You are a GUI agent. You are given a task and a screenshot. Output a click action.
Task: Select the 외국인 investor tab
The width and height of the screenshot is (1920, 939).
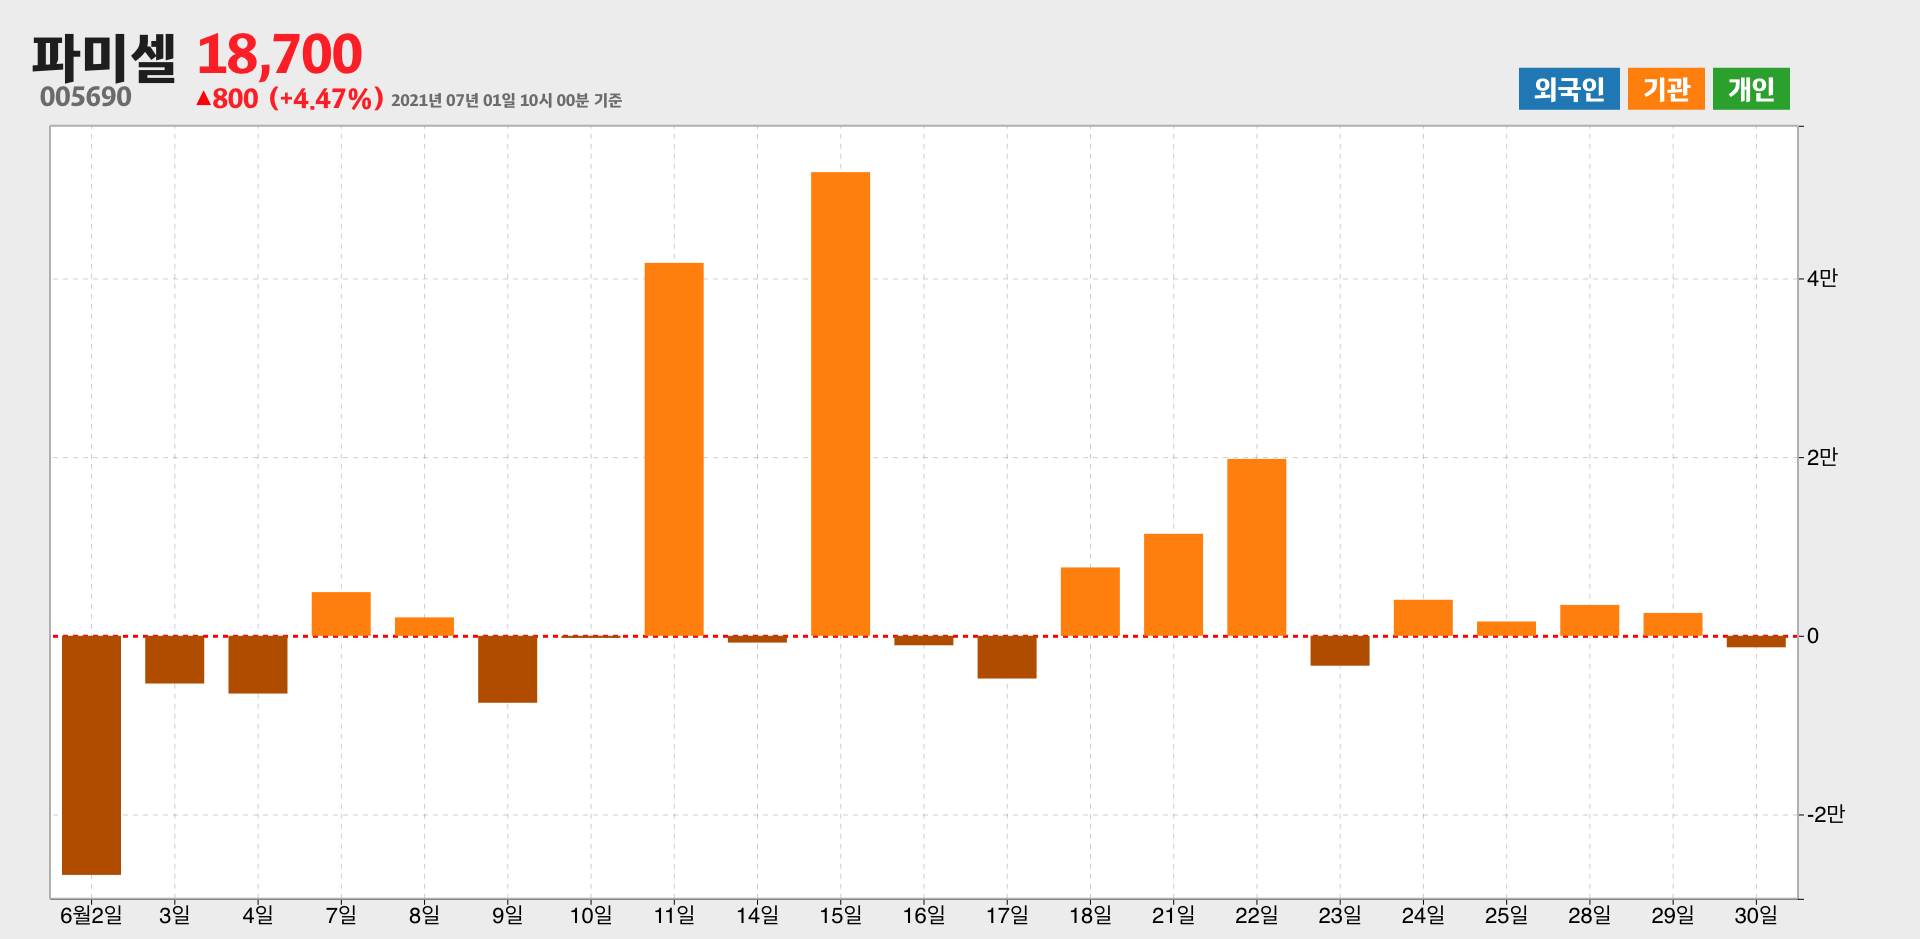point(1569,89)
